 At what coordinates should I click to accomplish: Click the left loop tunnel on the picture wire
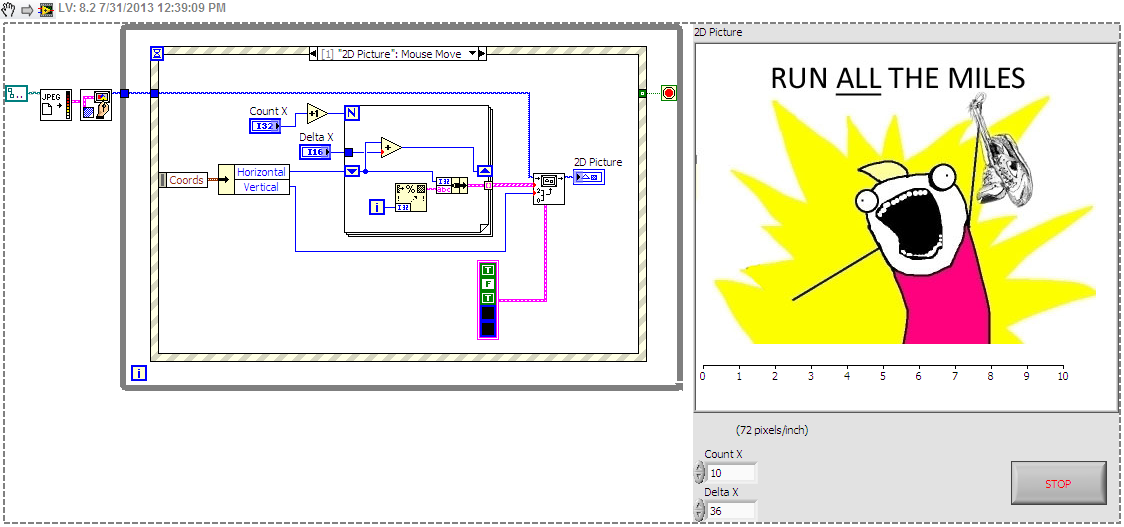coord(125,93)
